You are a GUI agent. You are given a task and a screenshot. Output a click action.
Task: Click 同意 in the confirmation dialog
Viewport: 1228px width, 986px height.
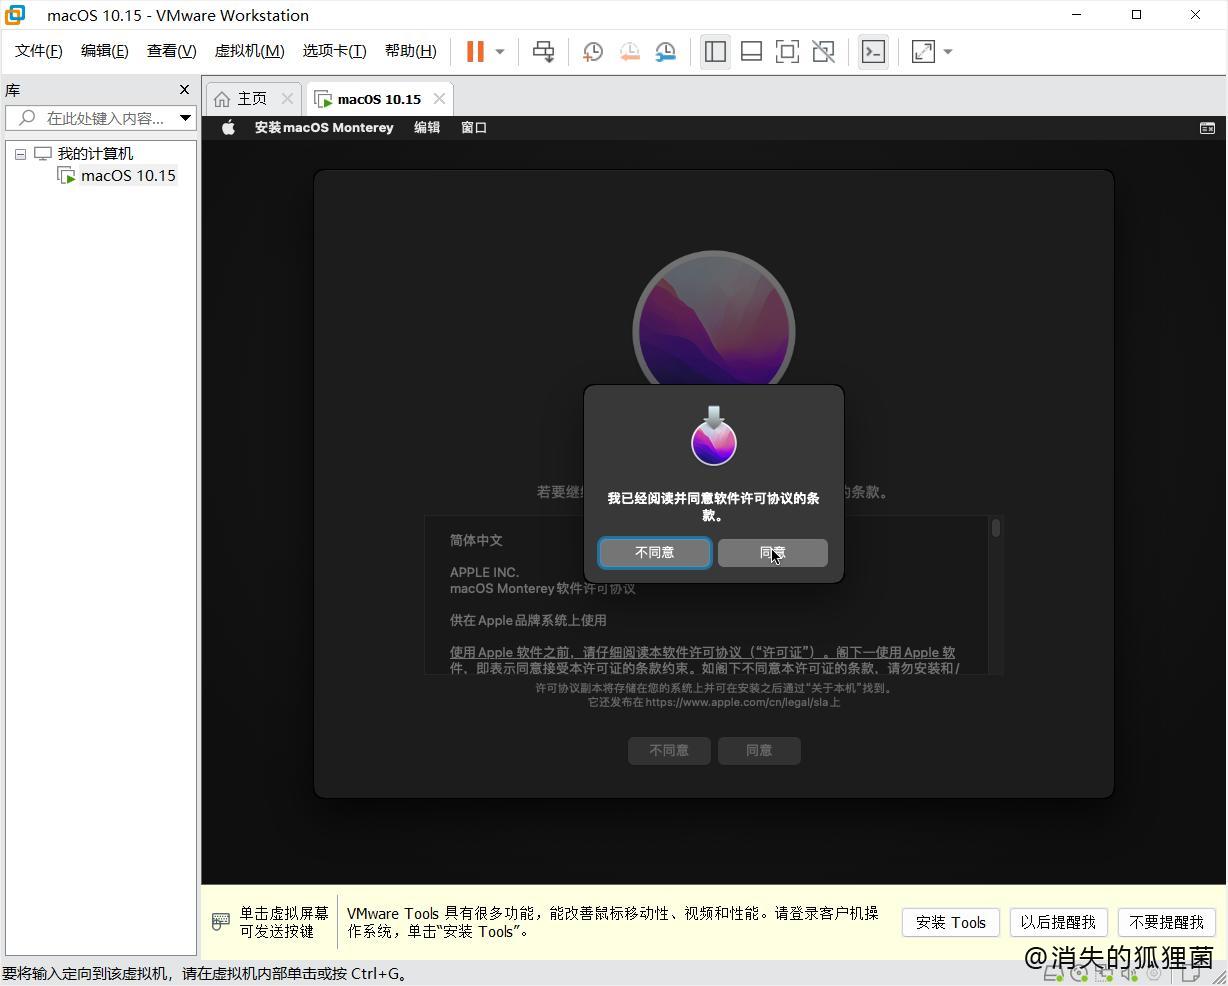(773, 552)
